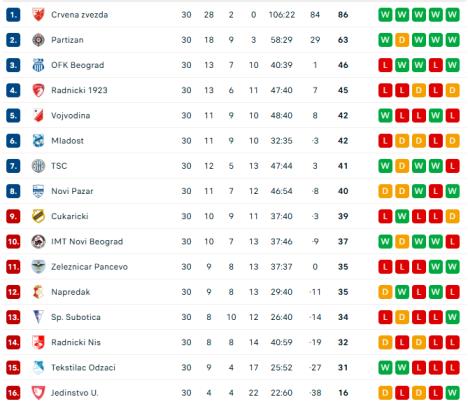Open the OFK Beograd team logo
The height and width of the screenshot is (404, 468).
click(38, 65)
